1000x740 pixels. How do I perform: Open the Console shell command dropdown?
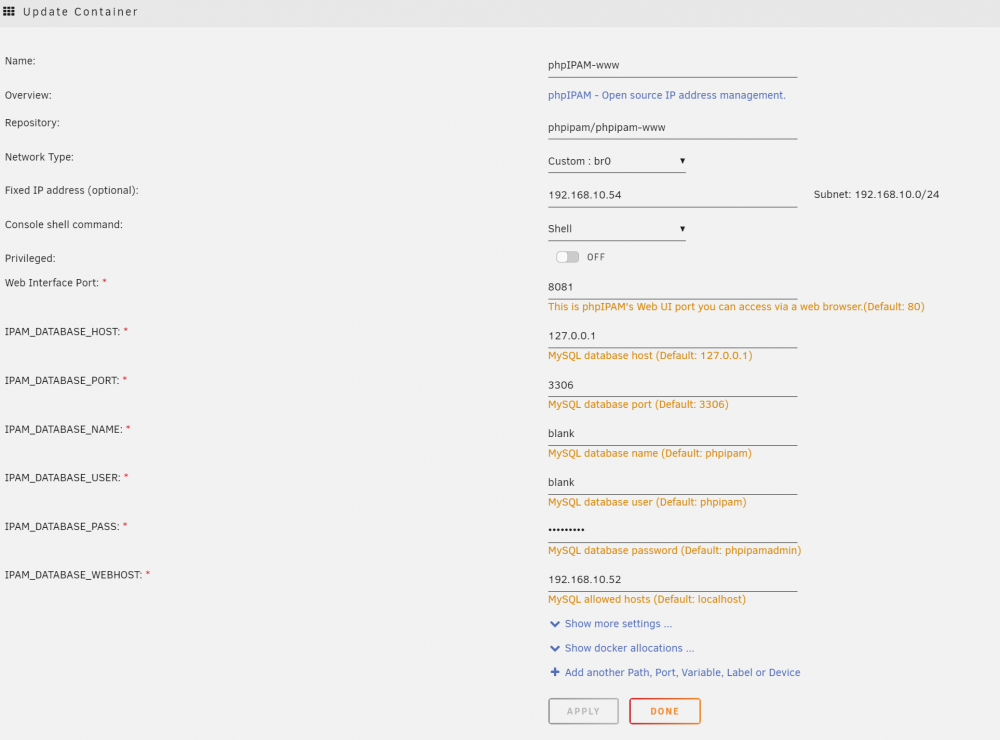pyautogui.click(x=616, y=229)
